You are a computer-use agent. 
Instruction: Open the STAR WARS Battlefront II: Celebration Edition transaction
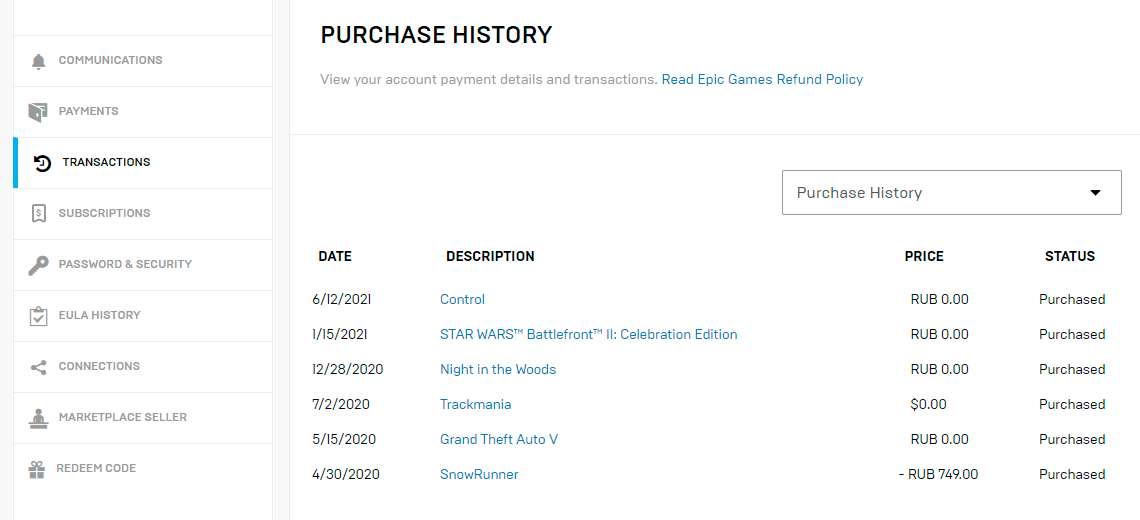[x=589, y=335]
